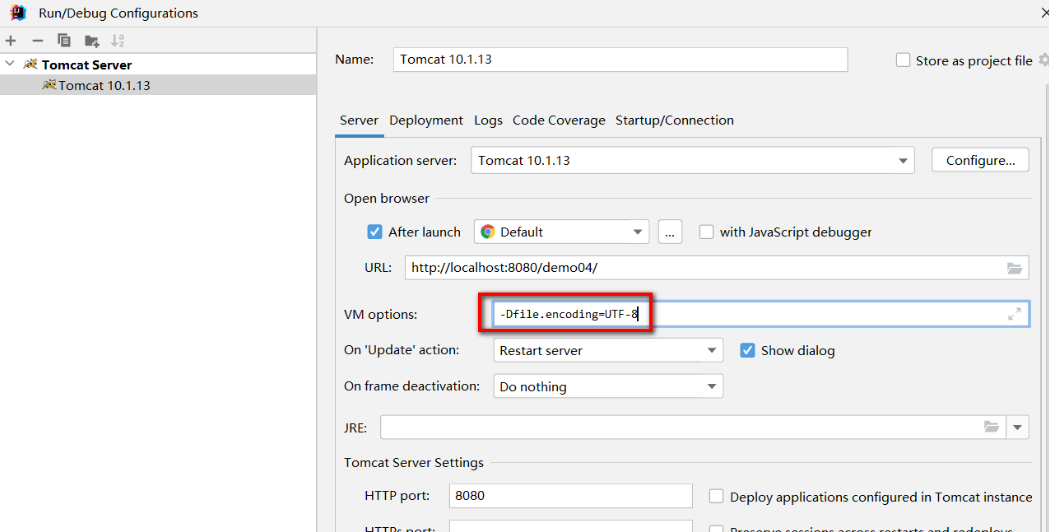Click the folder icon in the URL field
This screenshot has width=1049, height=532.
pyautogui.click(x=1015, y=268)
